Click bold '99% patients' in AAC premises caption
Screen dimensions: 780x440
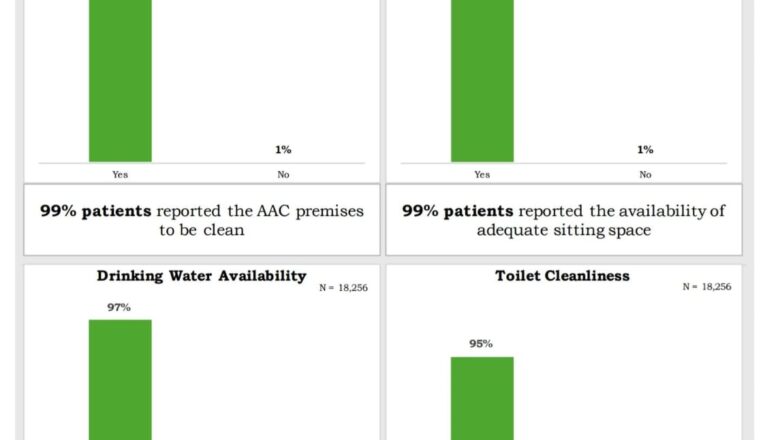(96, 211)
